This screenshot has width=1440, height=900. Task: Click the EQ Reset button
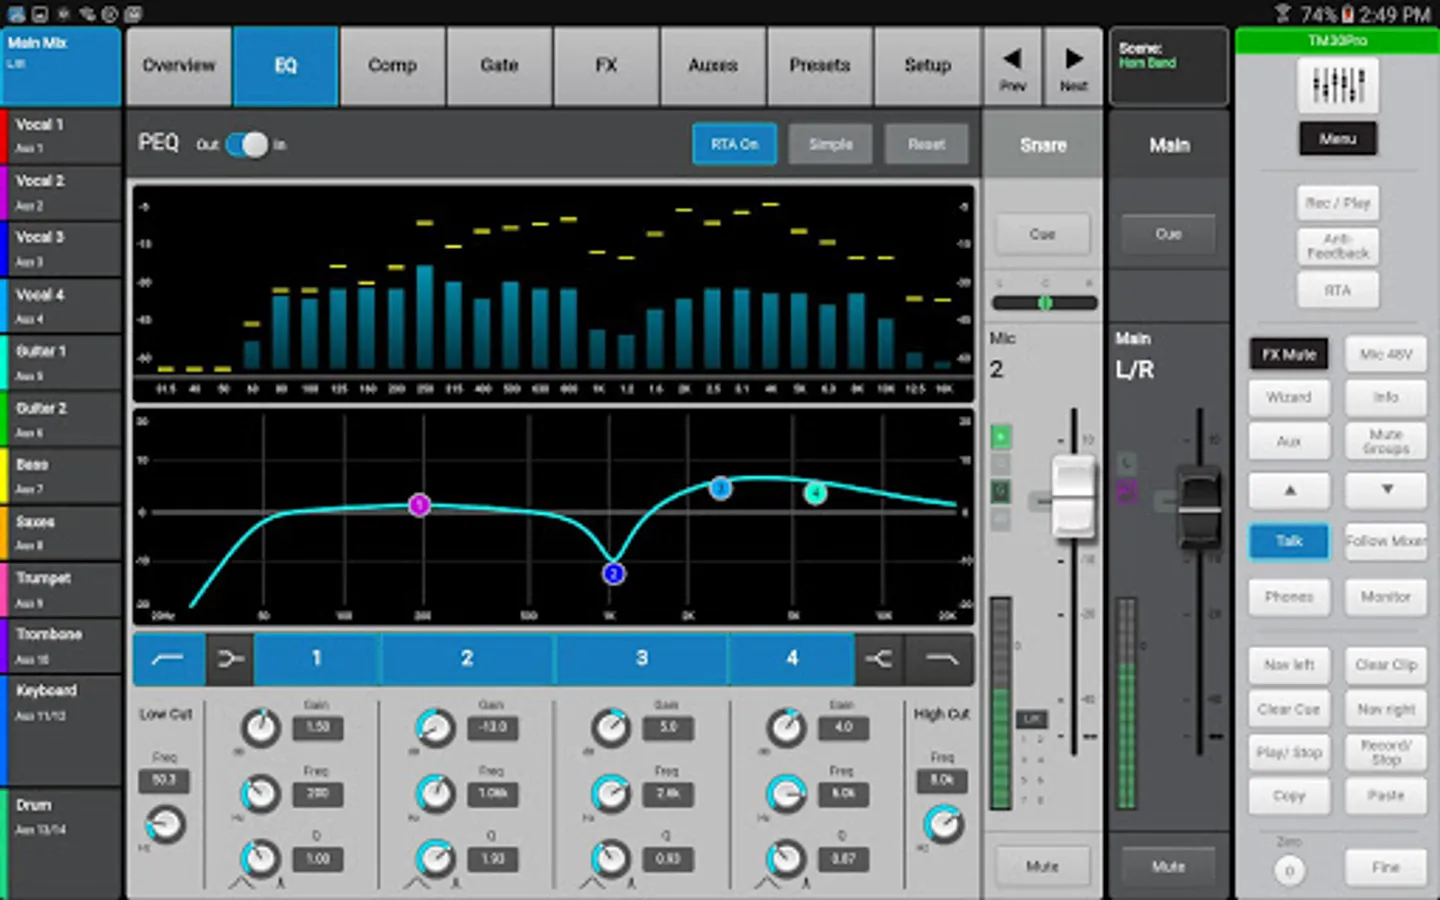click(926, 145)
